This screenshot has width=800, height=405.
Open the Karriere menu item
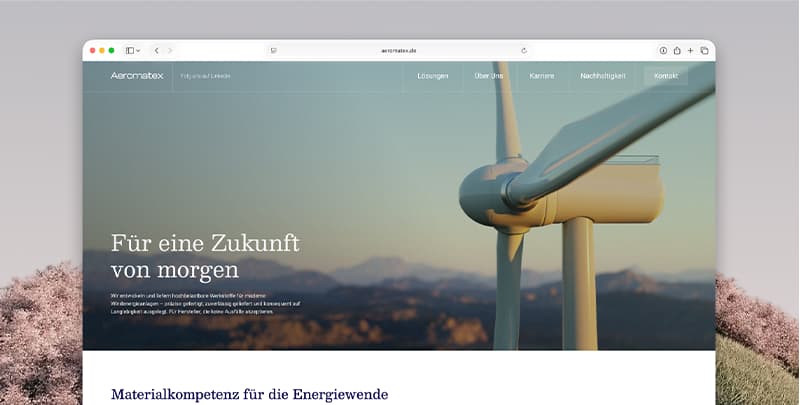542,76
